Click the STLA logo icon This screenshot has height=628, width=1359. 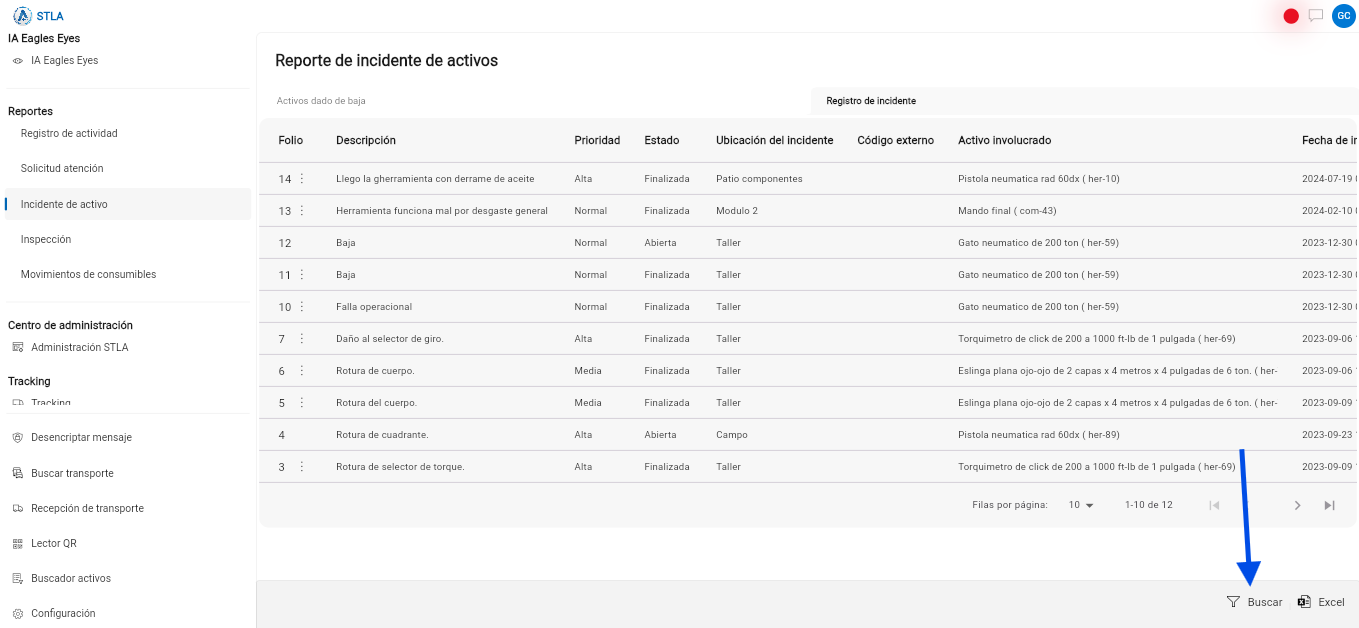(x=22, y=16)
